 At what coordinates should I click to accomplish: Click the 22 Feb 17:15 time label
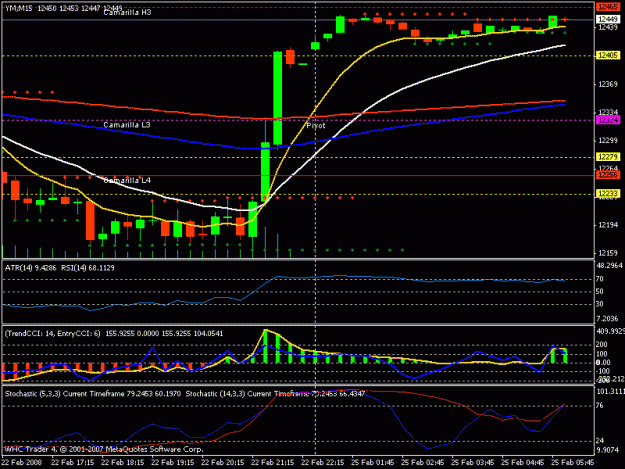tap(73, 463)
